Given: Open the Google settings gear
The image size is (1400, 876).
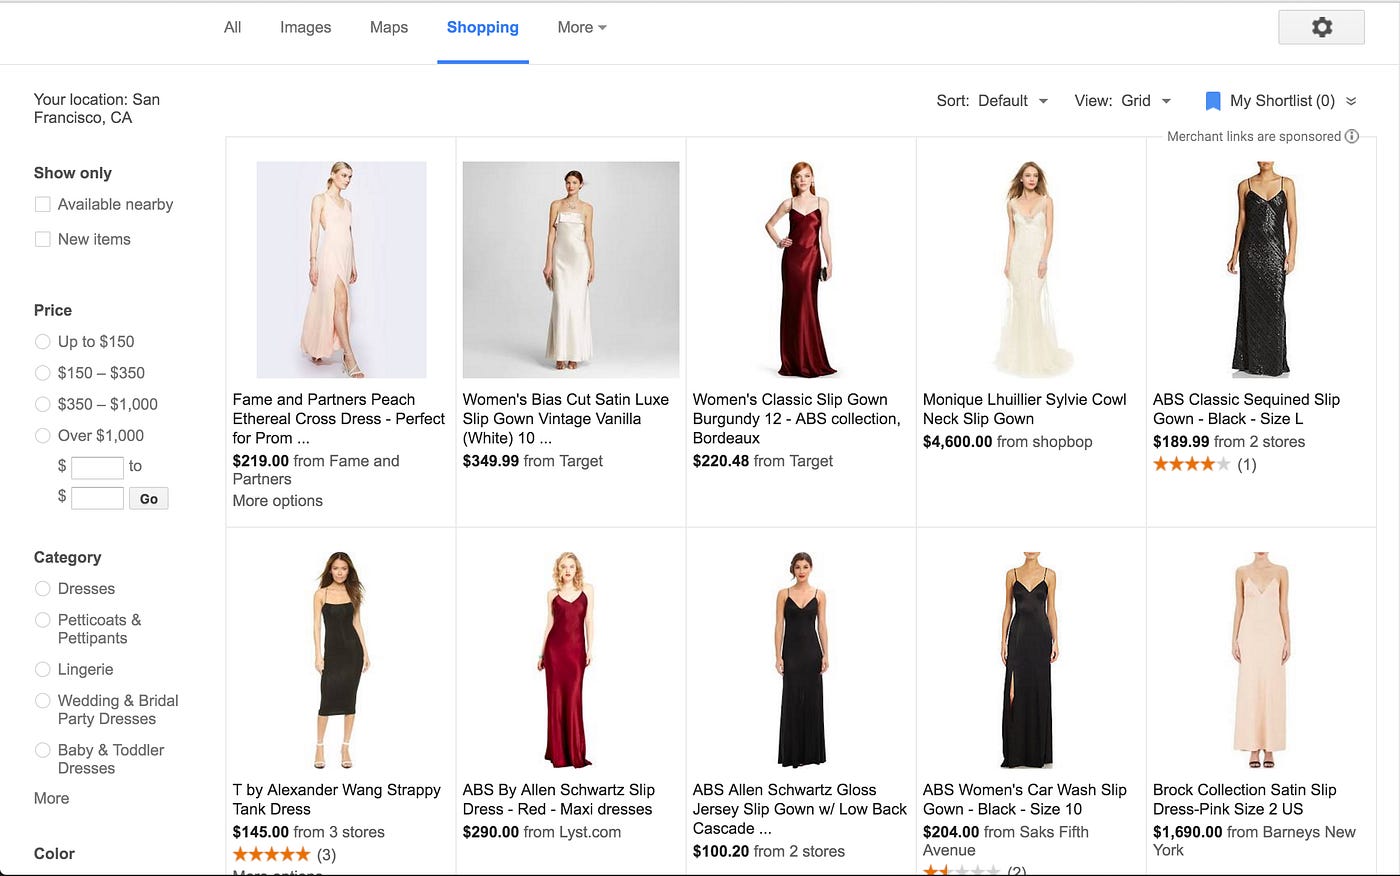Looking at the screenshot, I should pyautogui.click(x=1321, y=27).
